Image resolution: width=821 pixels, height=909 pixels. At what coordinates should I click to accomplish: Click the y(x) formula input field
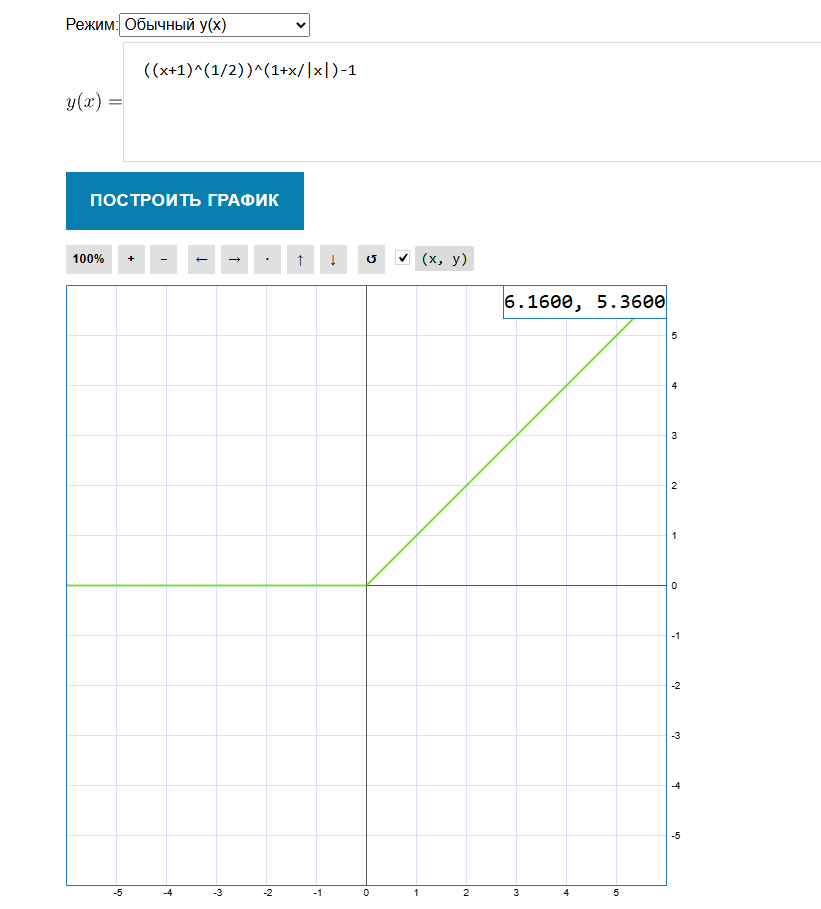471,102
